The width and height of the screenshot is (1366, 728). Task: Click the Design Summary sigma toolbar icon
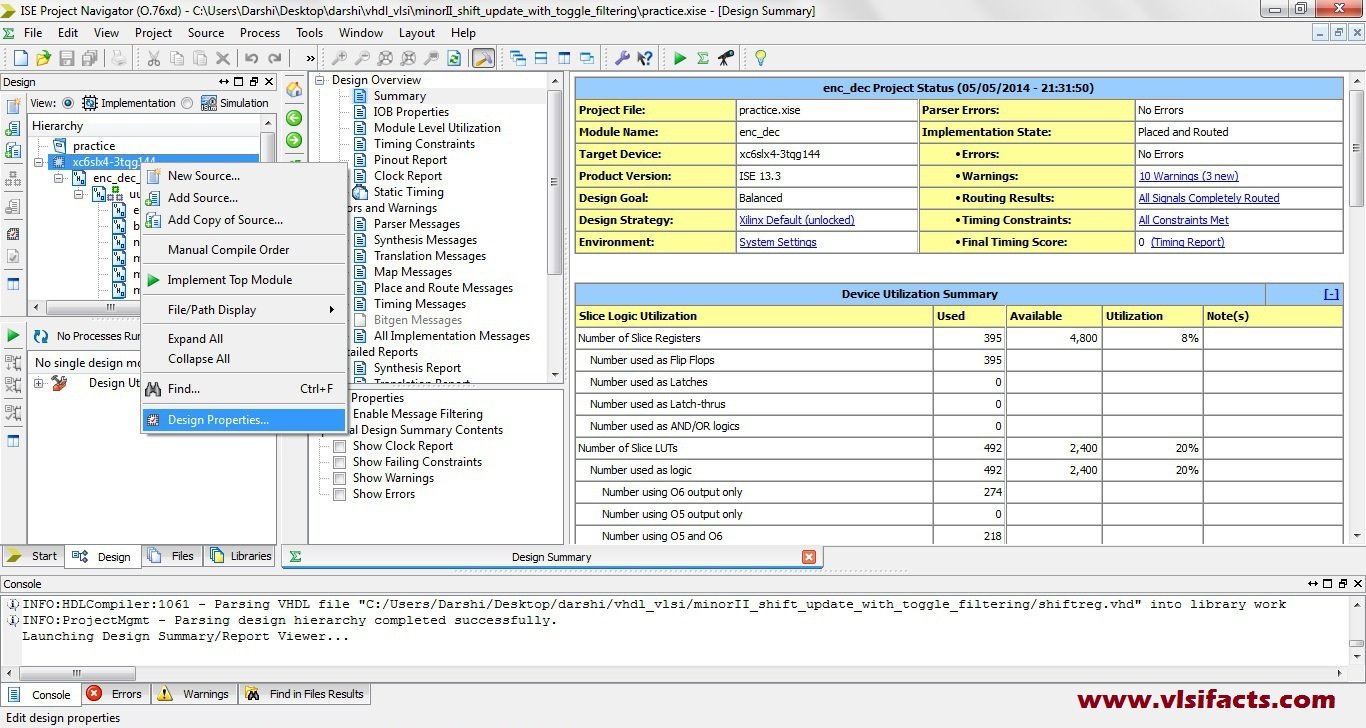coord(703,58)
